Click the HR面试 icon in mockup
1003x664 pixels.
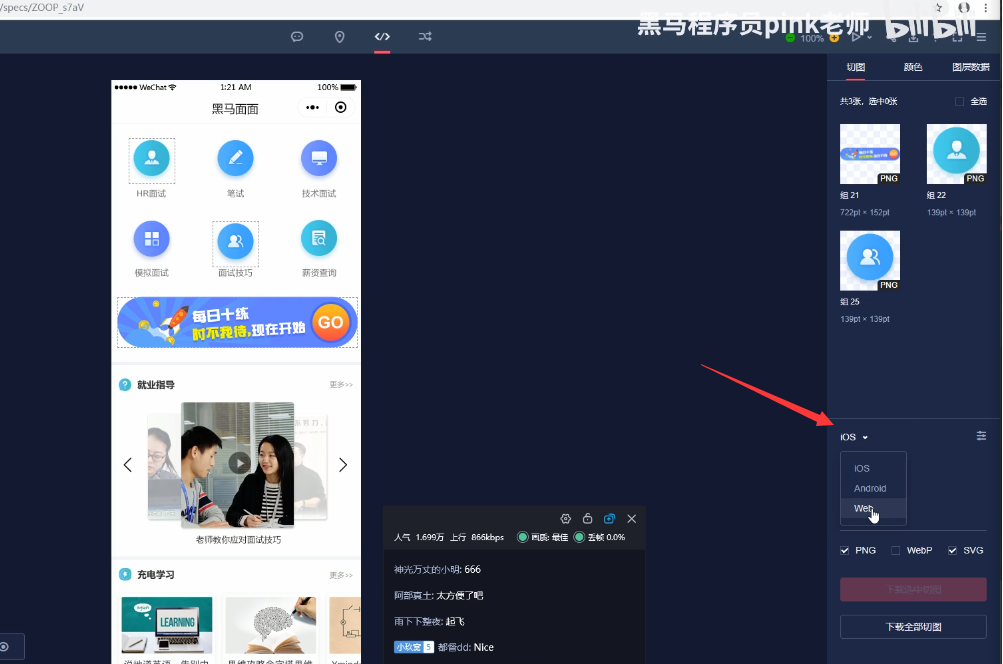pos(152,158)
